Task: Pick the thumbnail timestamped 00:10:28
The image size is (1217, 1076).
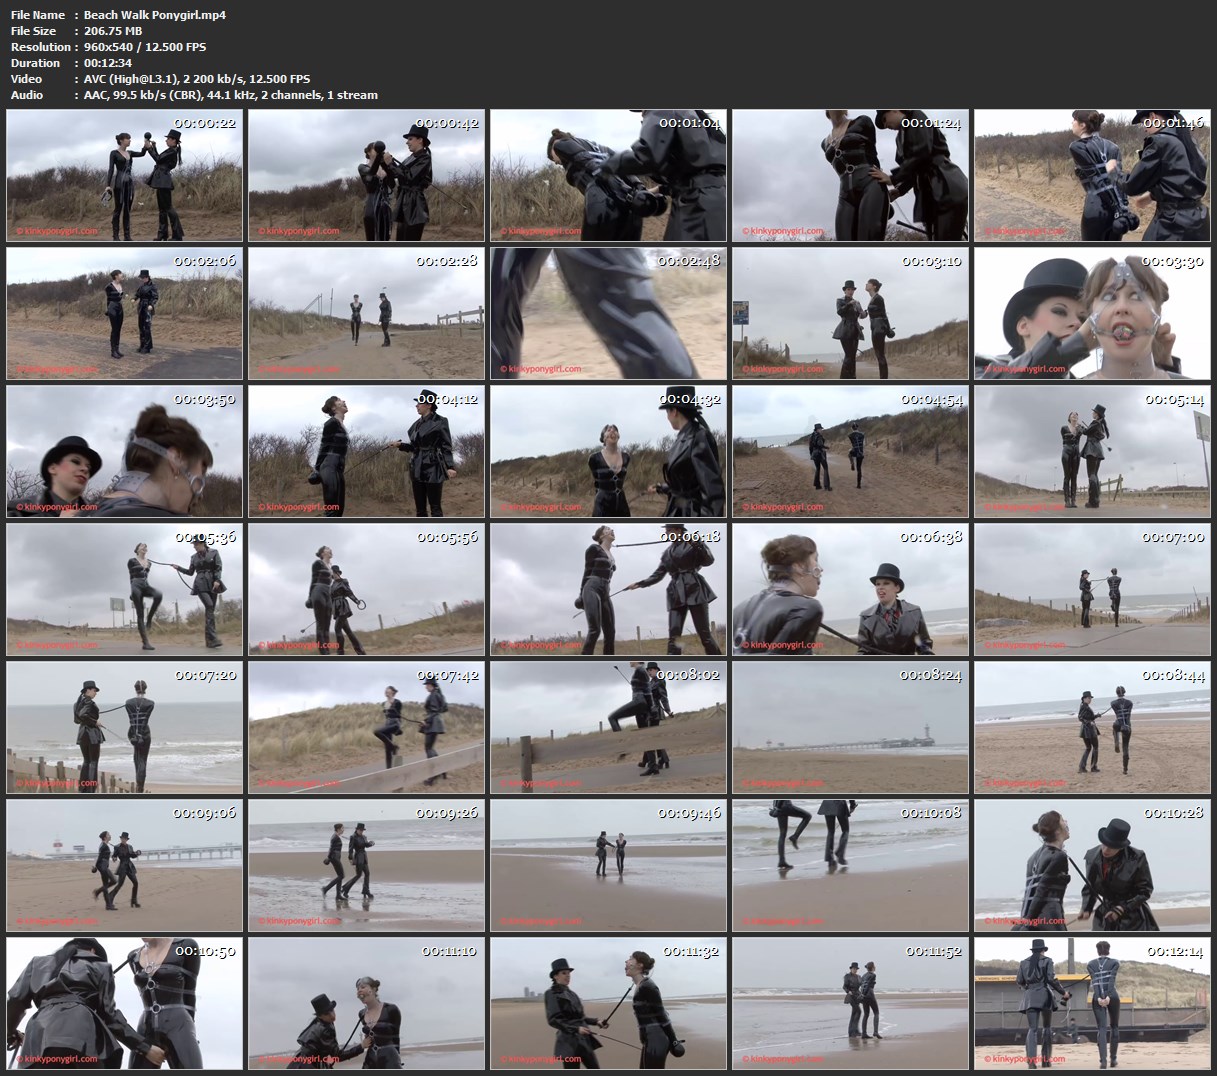Action: pyautogui.click(x=1093, y=865)
